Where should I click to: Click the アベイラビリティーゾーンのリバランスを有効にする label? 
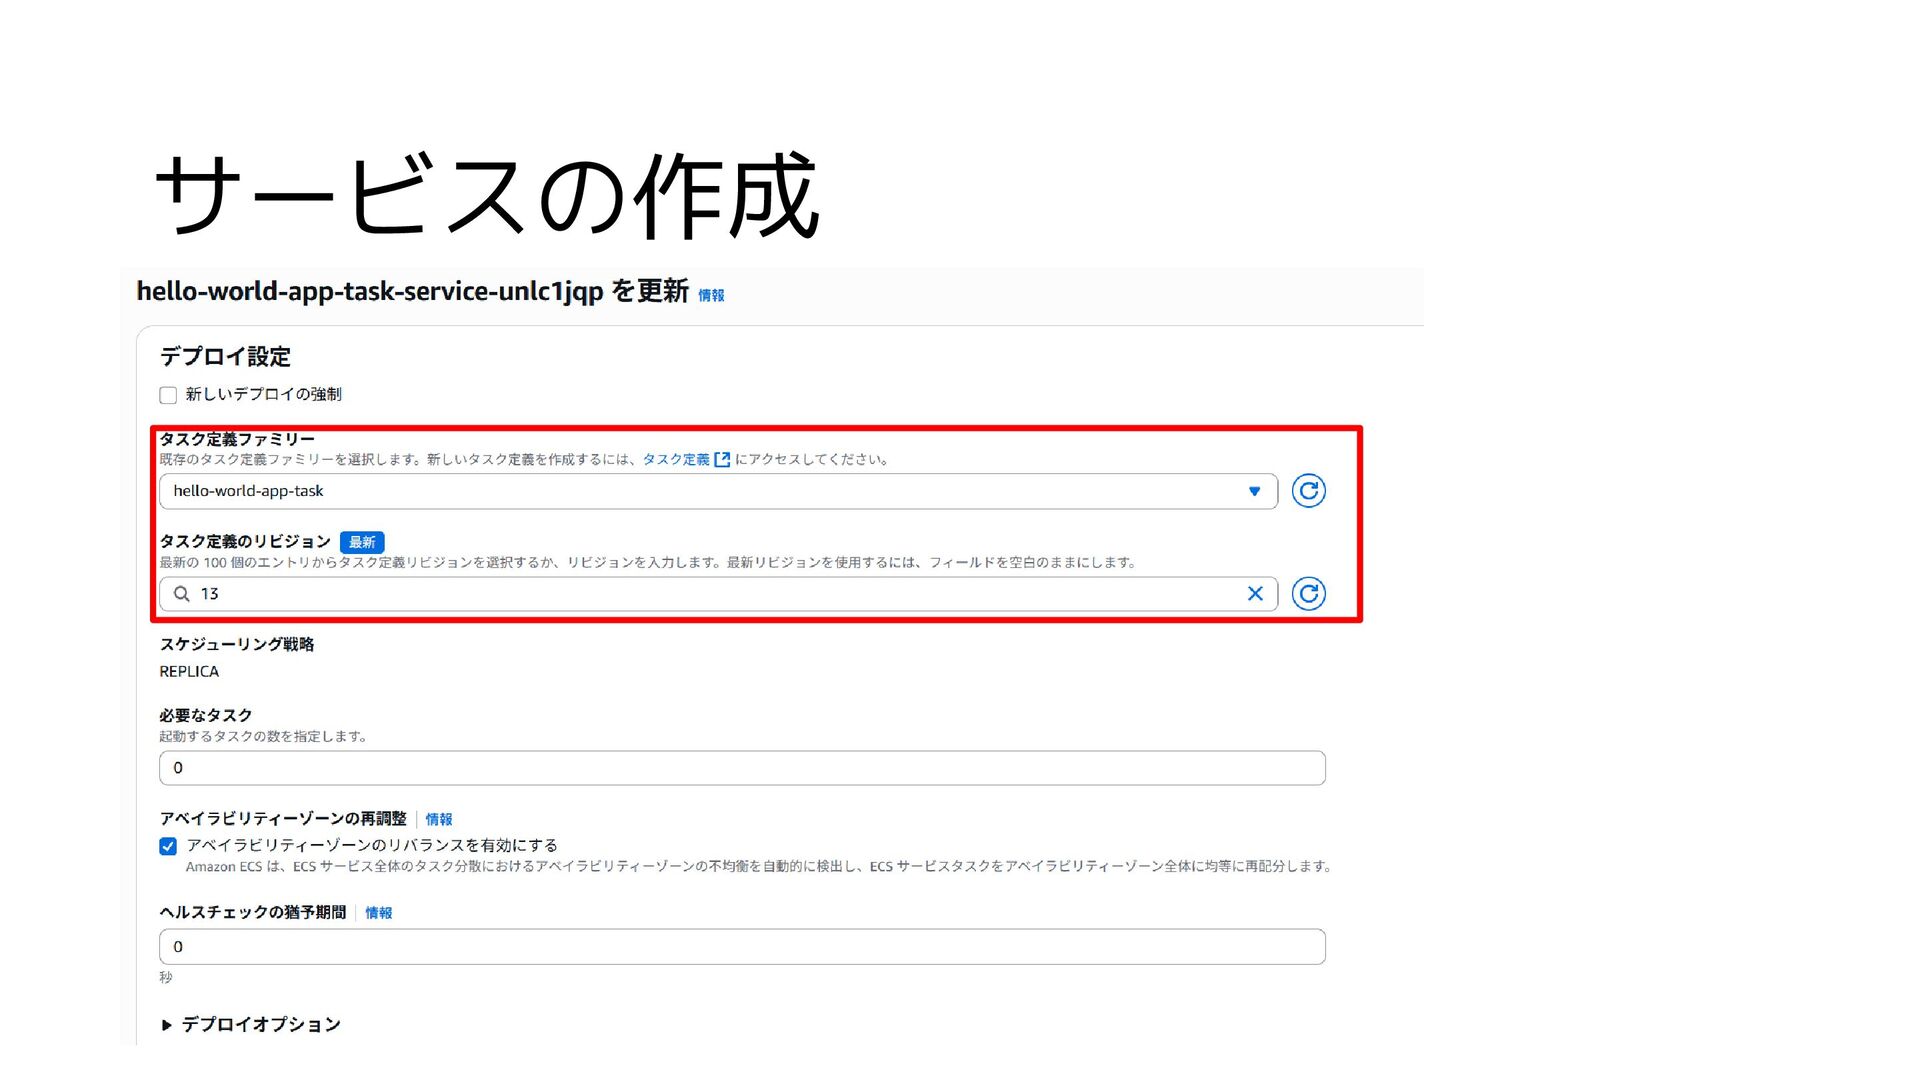point(371,846)
